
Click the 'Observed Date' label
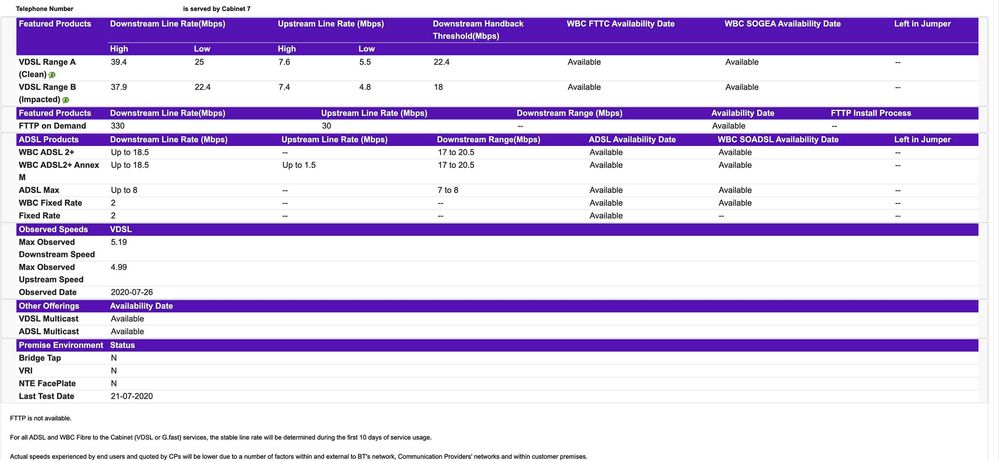pyautogui.click(x=48, y=292)
